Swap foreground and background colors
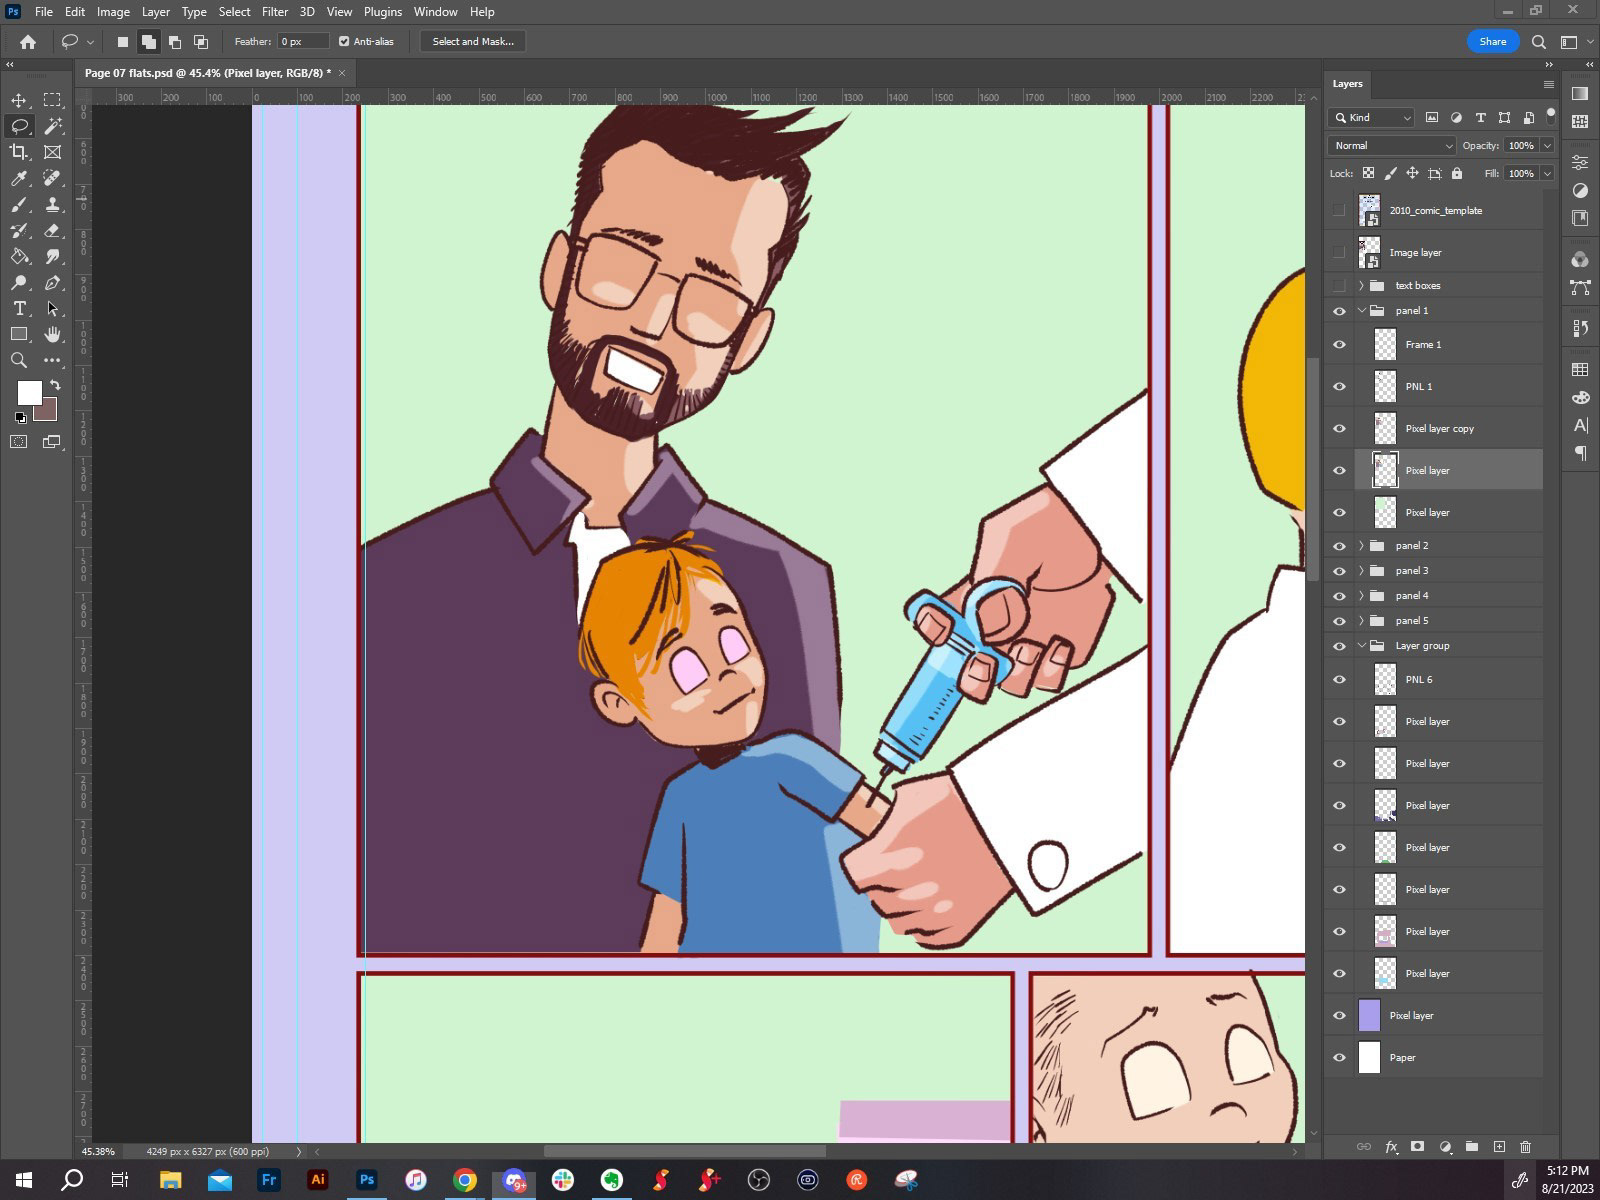 (55, 385)
